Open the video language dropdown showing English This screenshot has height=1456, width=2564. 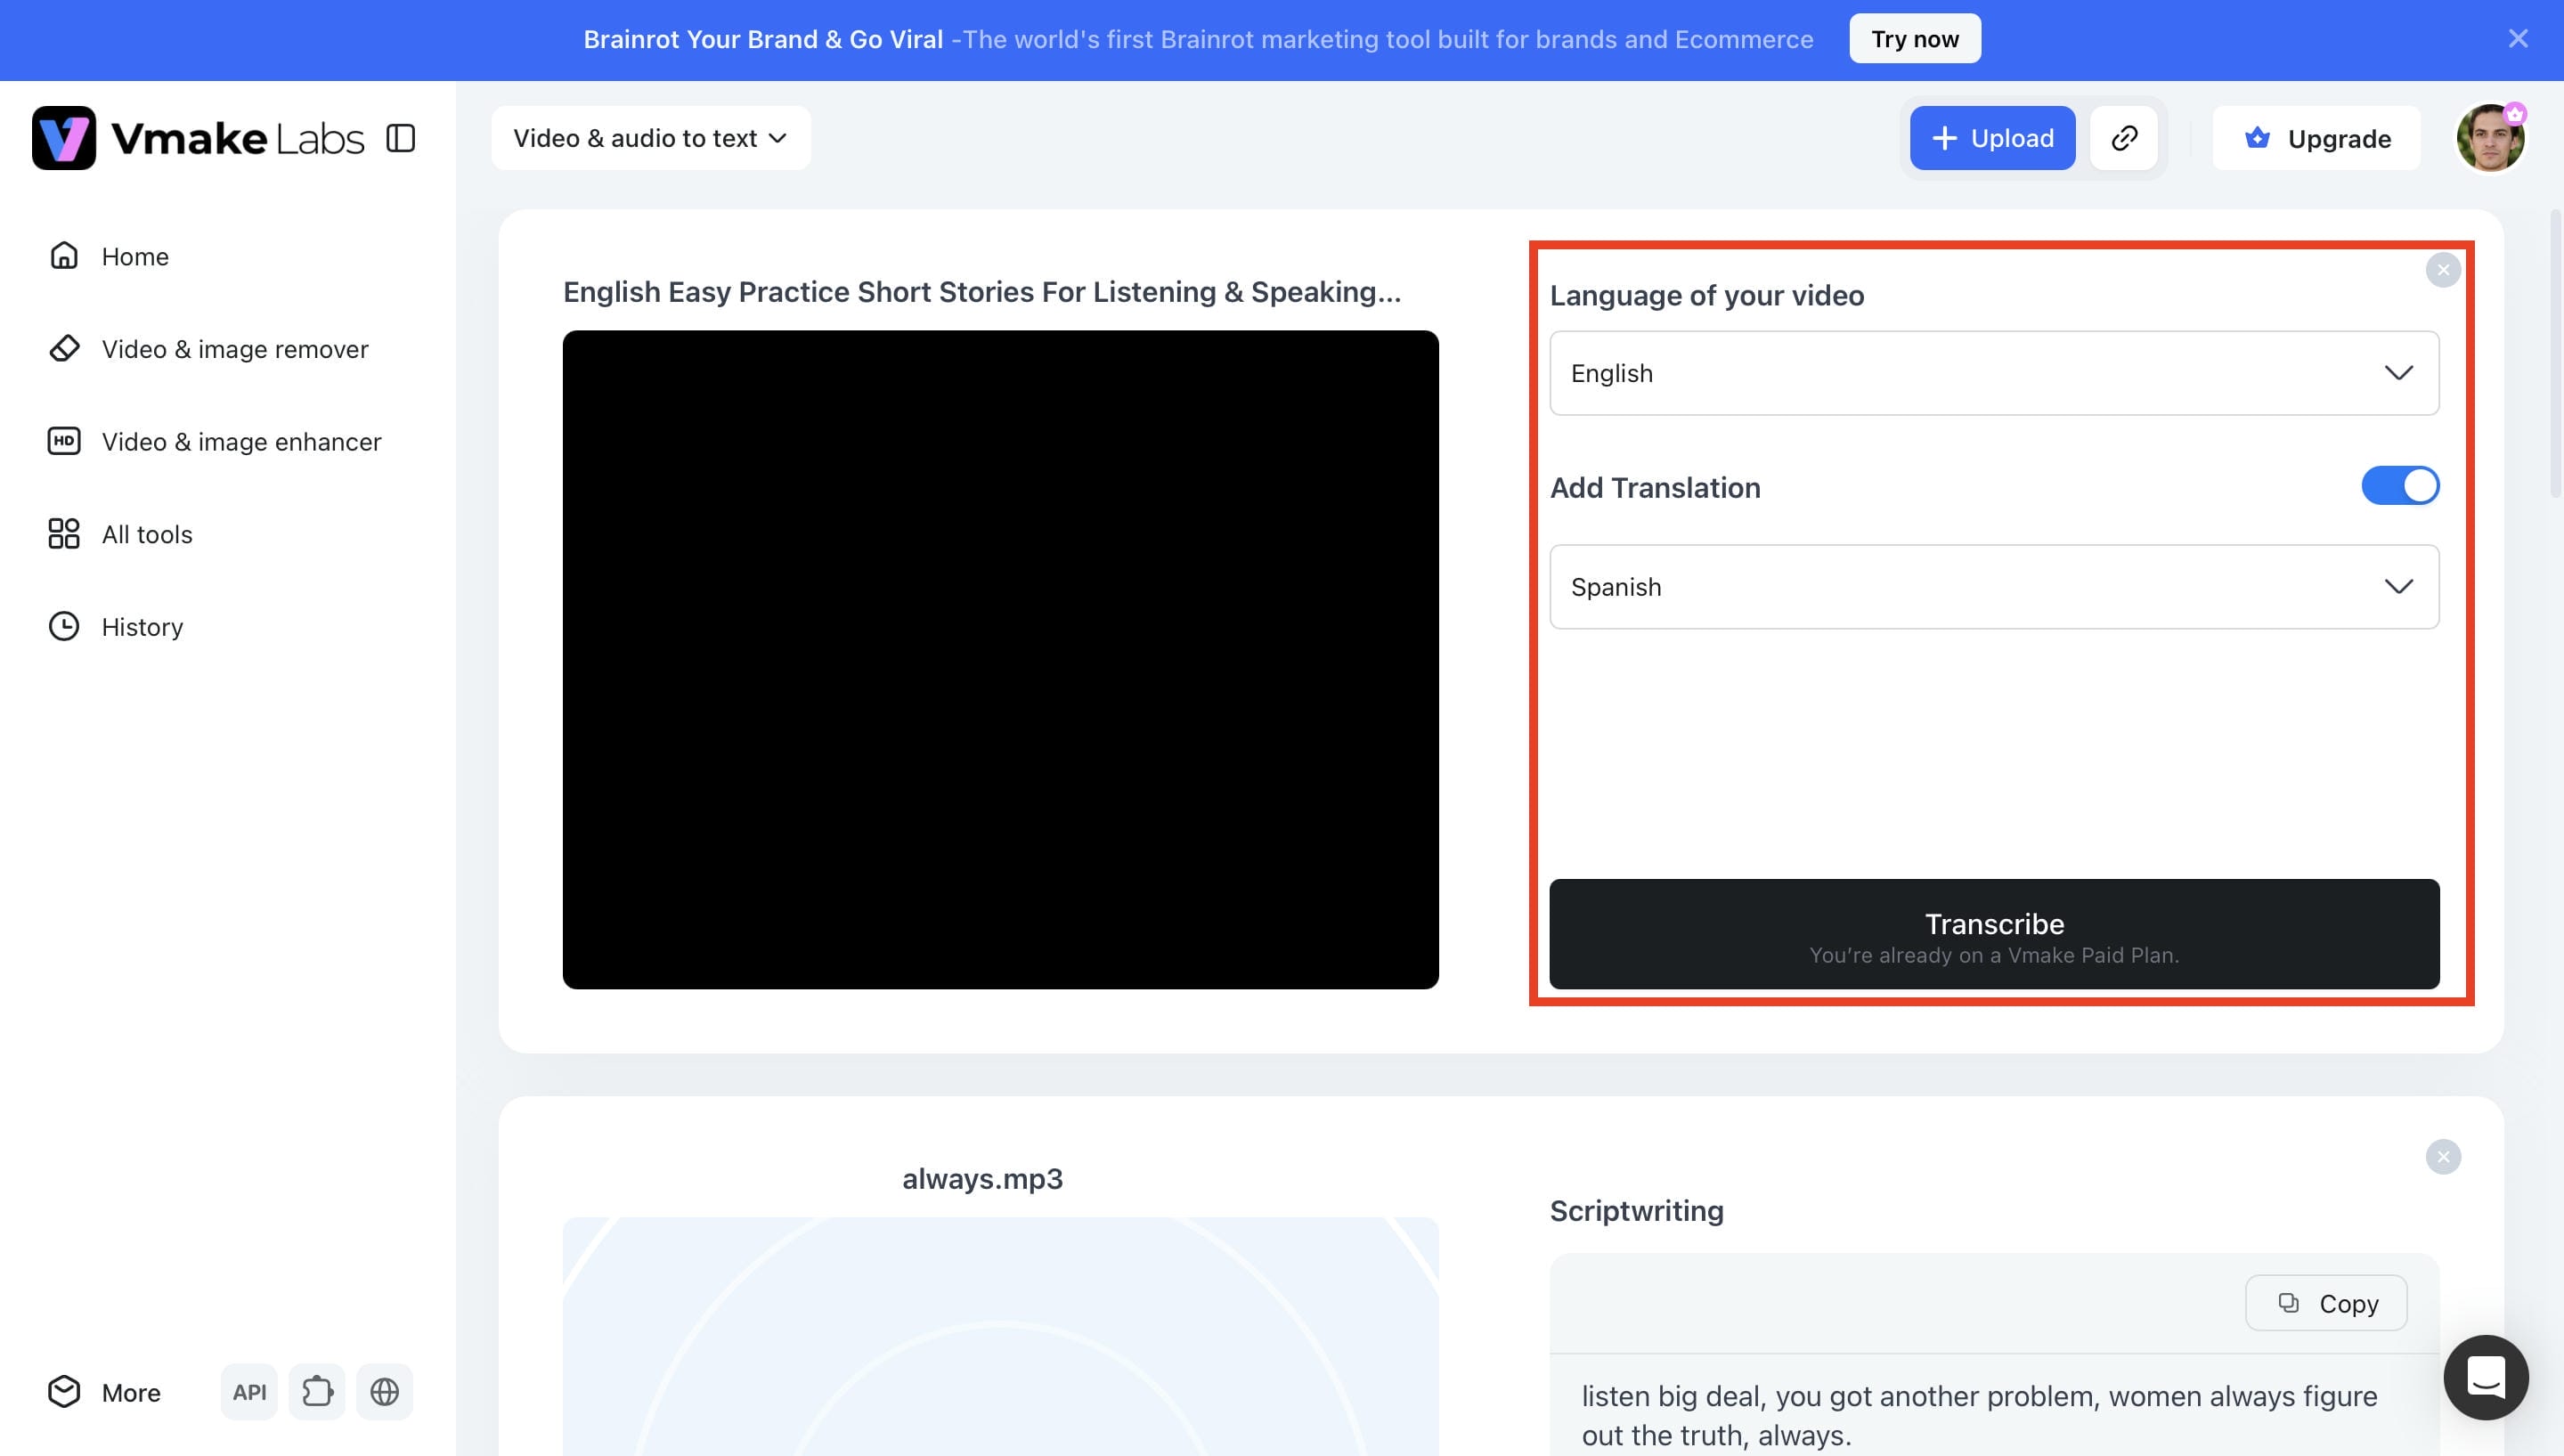pos(1994,373)
